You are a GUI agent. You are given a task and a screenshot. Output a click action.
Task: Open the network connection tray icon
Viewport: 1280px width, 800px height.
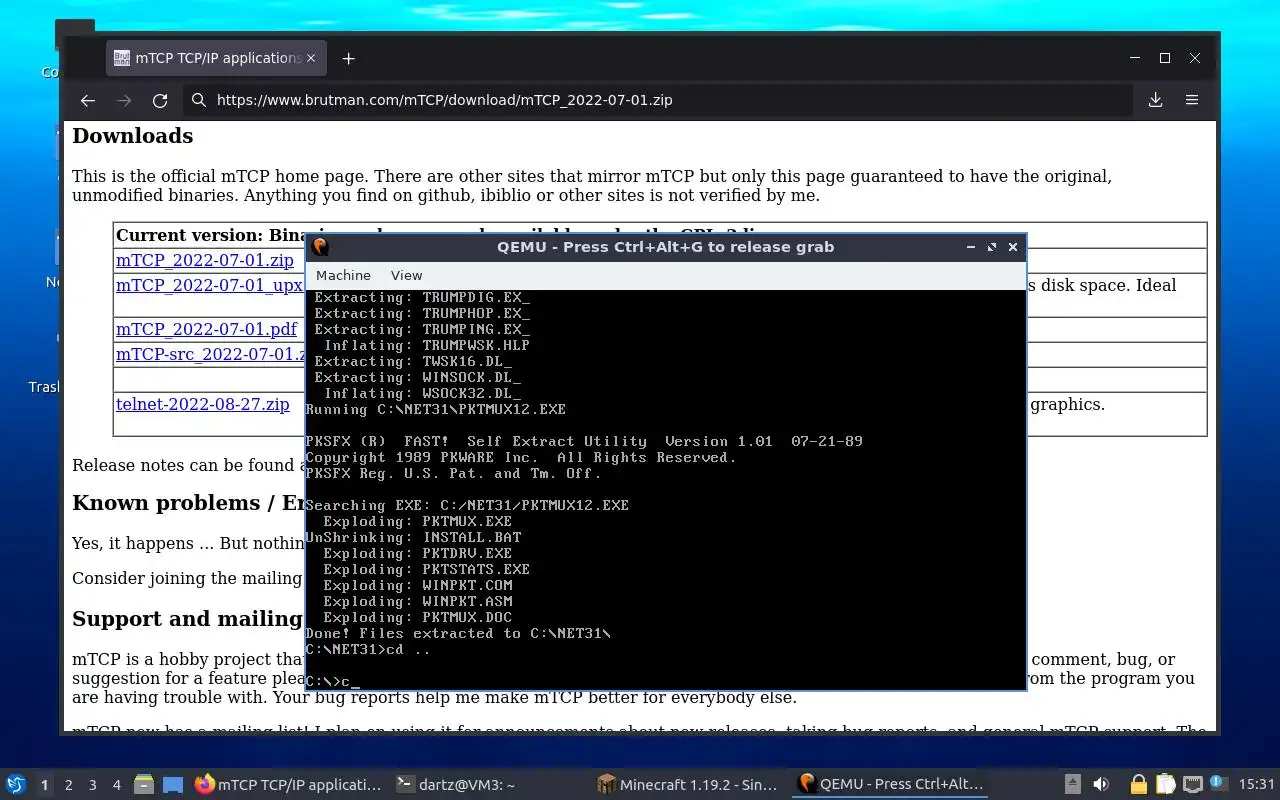[x=1192, y=785]
